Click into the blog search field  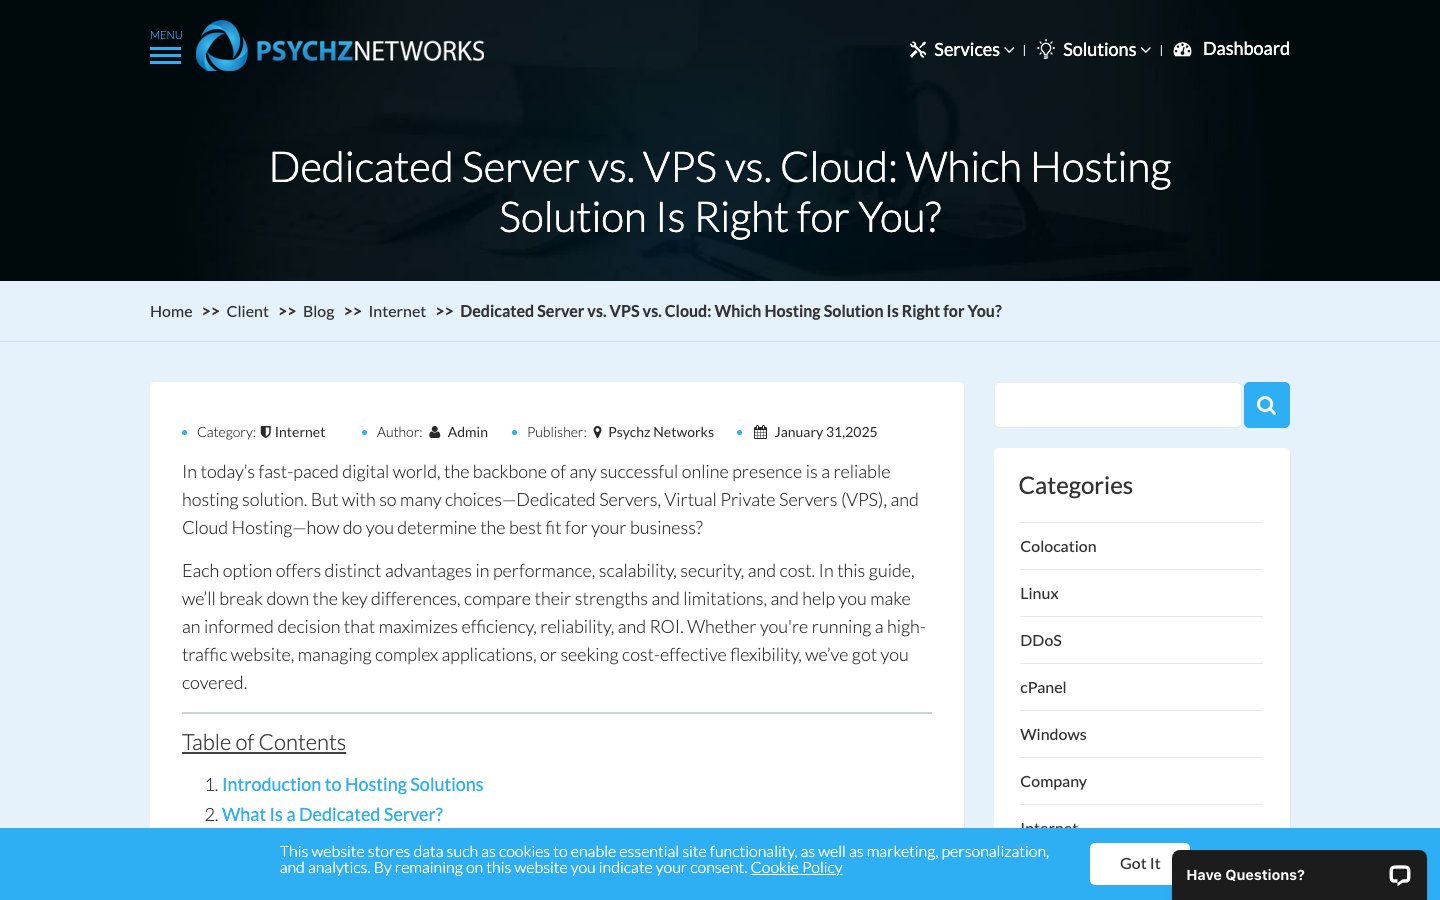tap(1117, 405)
